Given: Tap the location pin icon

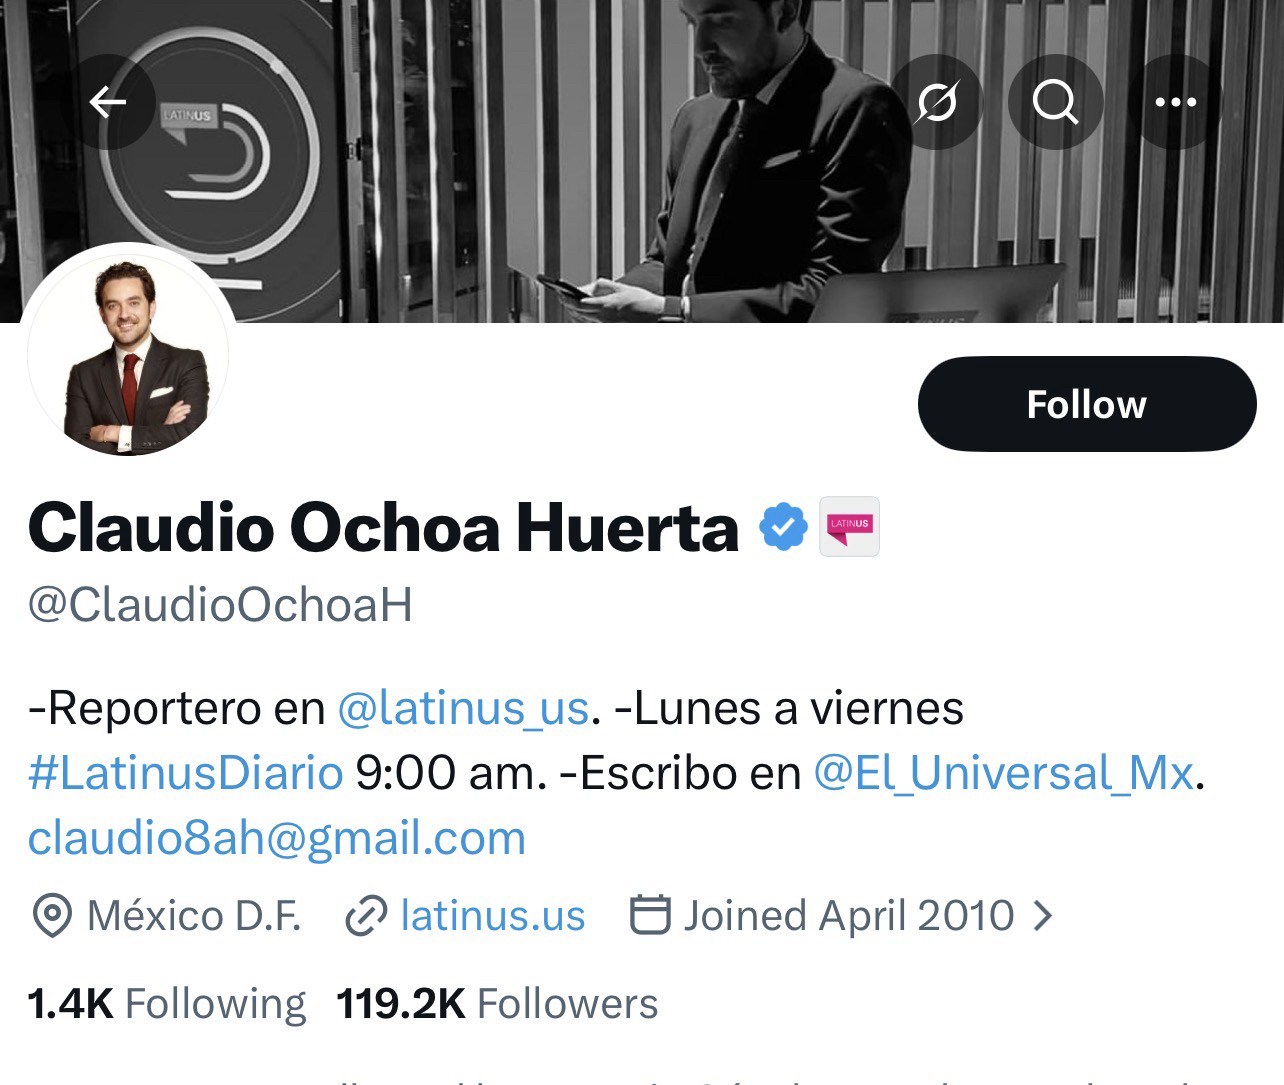Looking at the screenshot, I should click(52, 915).
